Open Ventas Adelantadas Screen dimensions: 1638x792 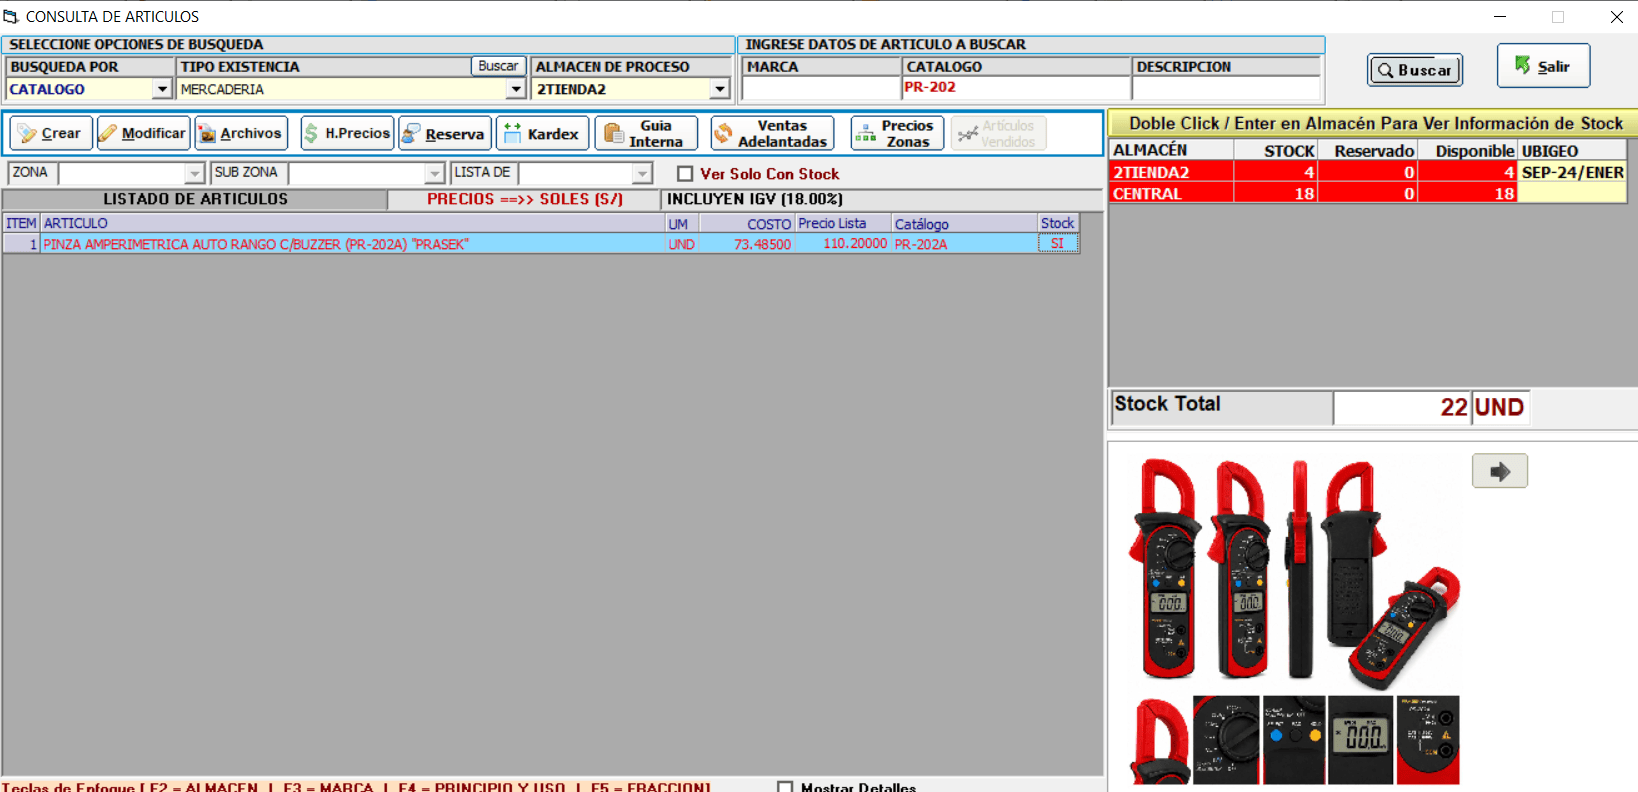coord(772,133)
